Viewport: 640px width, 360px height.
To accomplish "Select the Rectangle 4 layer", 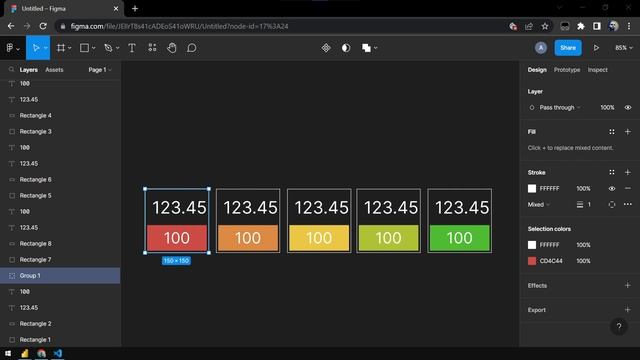I will click(60, 116).
